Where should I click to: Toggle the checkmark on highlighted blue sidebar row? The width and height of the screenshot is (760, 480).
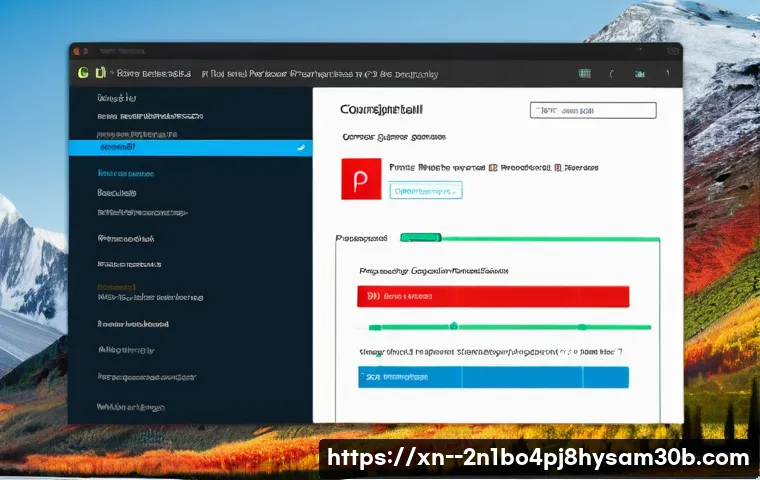(x=299, y=147)
